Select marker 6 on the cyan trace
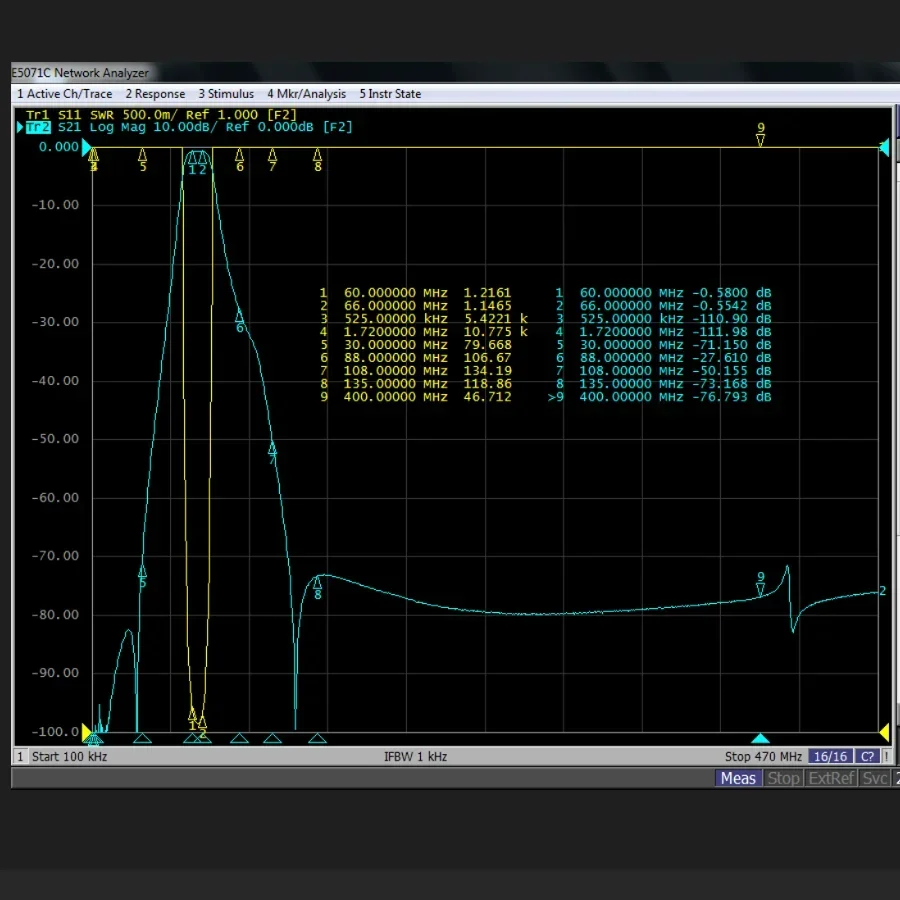The width and height of the screenshot is (900, 900). click(x=240, y=317)
